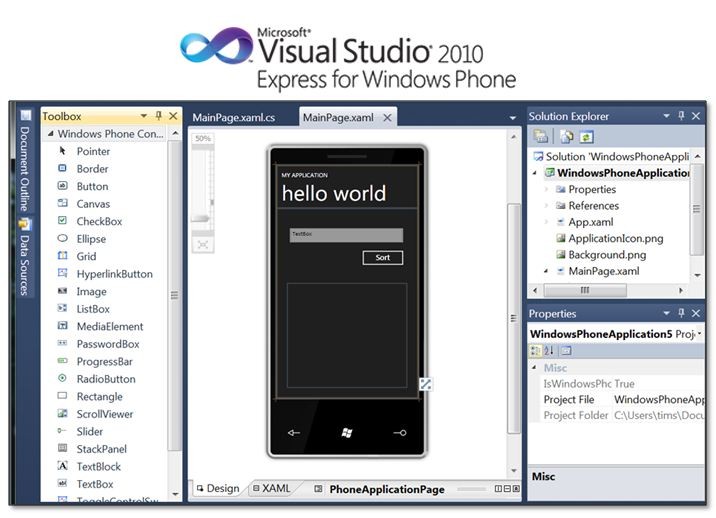Image resolution: width=716 pixels, height=518 pixels.
Task: Select the Pointer tool in Toolbox
Action: point(93,151)
